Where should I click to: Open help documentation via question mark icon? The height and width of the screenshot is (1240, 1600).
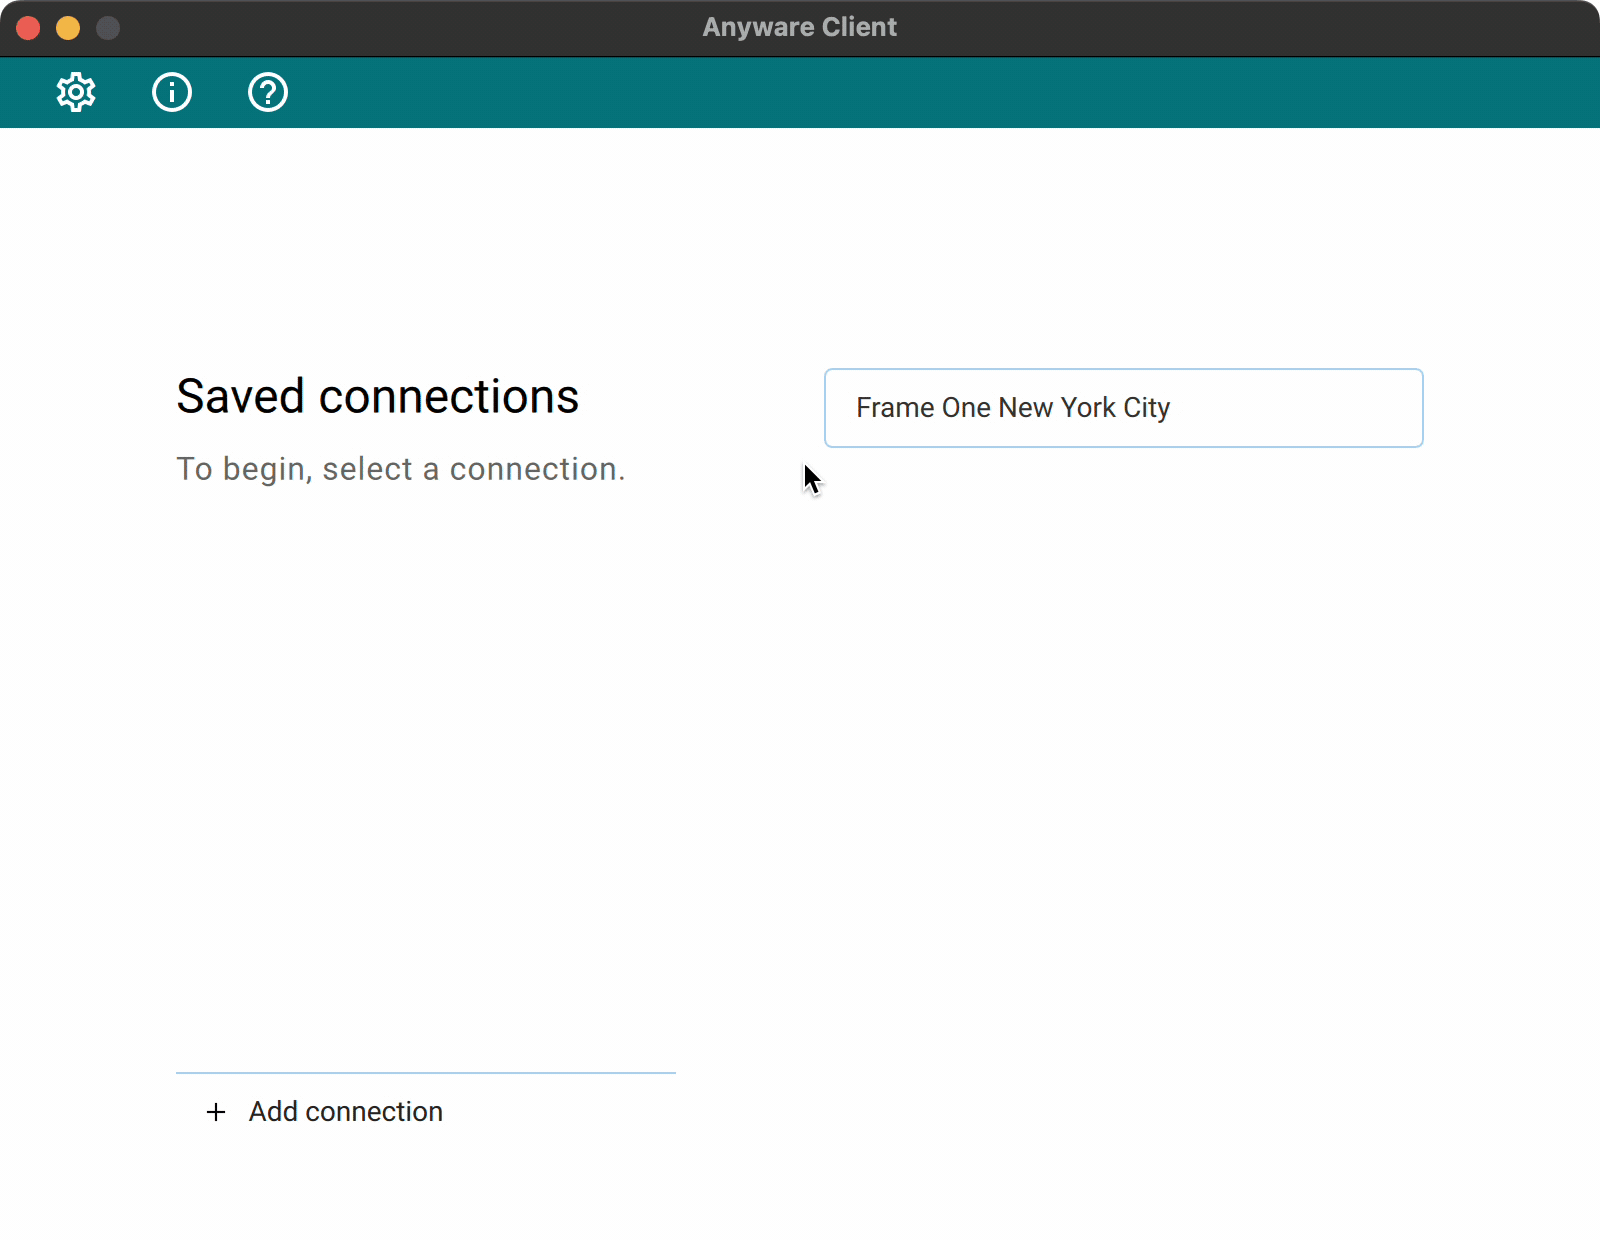pos(266,92)
